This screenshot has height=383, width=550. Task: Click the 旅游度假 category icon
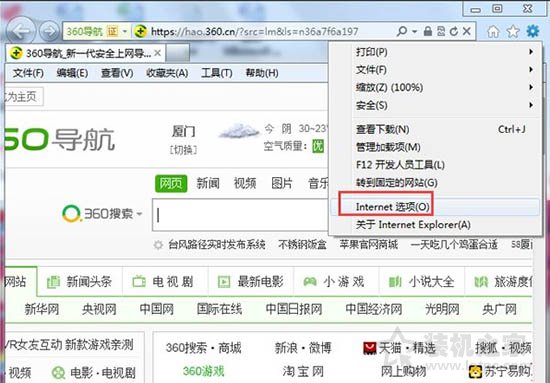coord(481,282)
